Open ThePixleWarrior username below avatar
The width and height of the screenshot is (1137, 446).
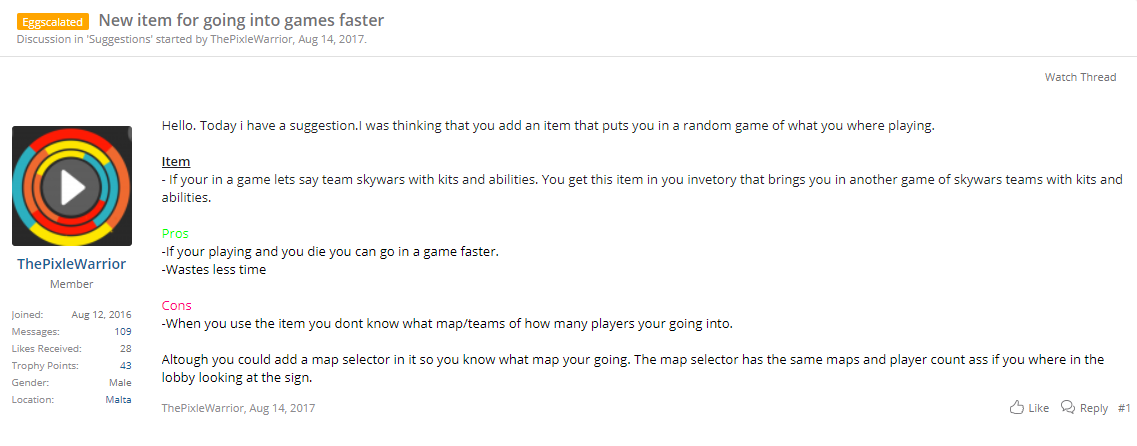72,264
